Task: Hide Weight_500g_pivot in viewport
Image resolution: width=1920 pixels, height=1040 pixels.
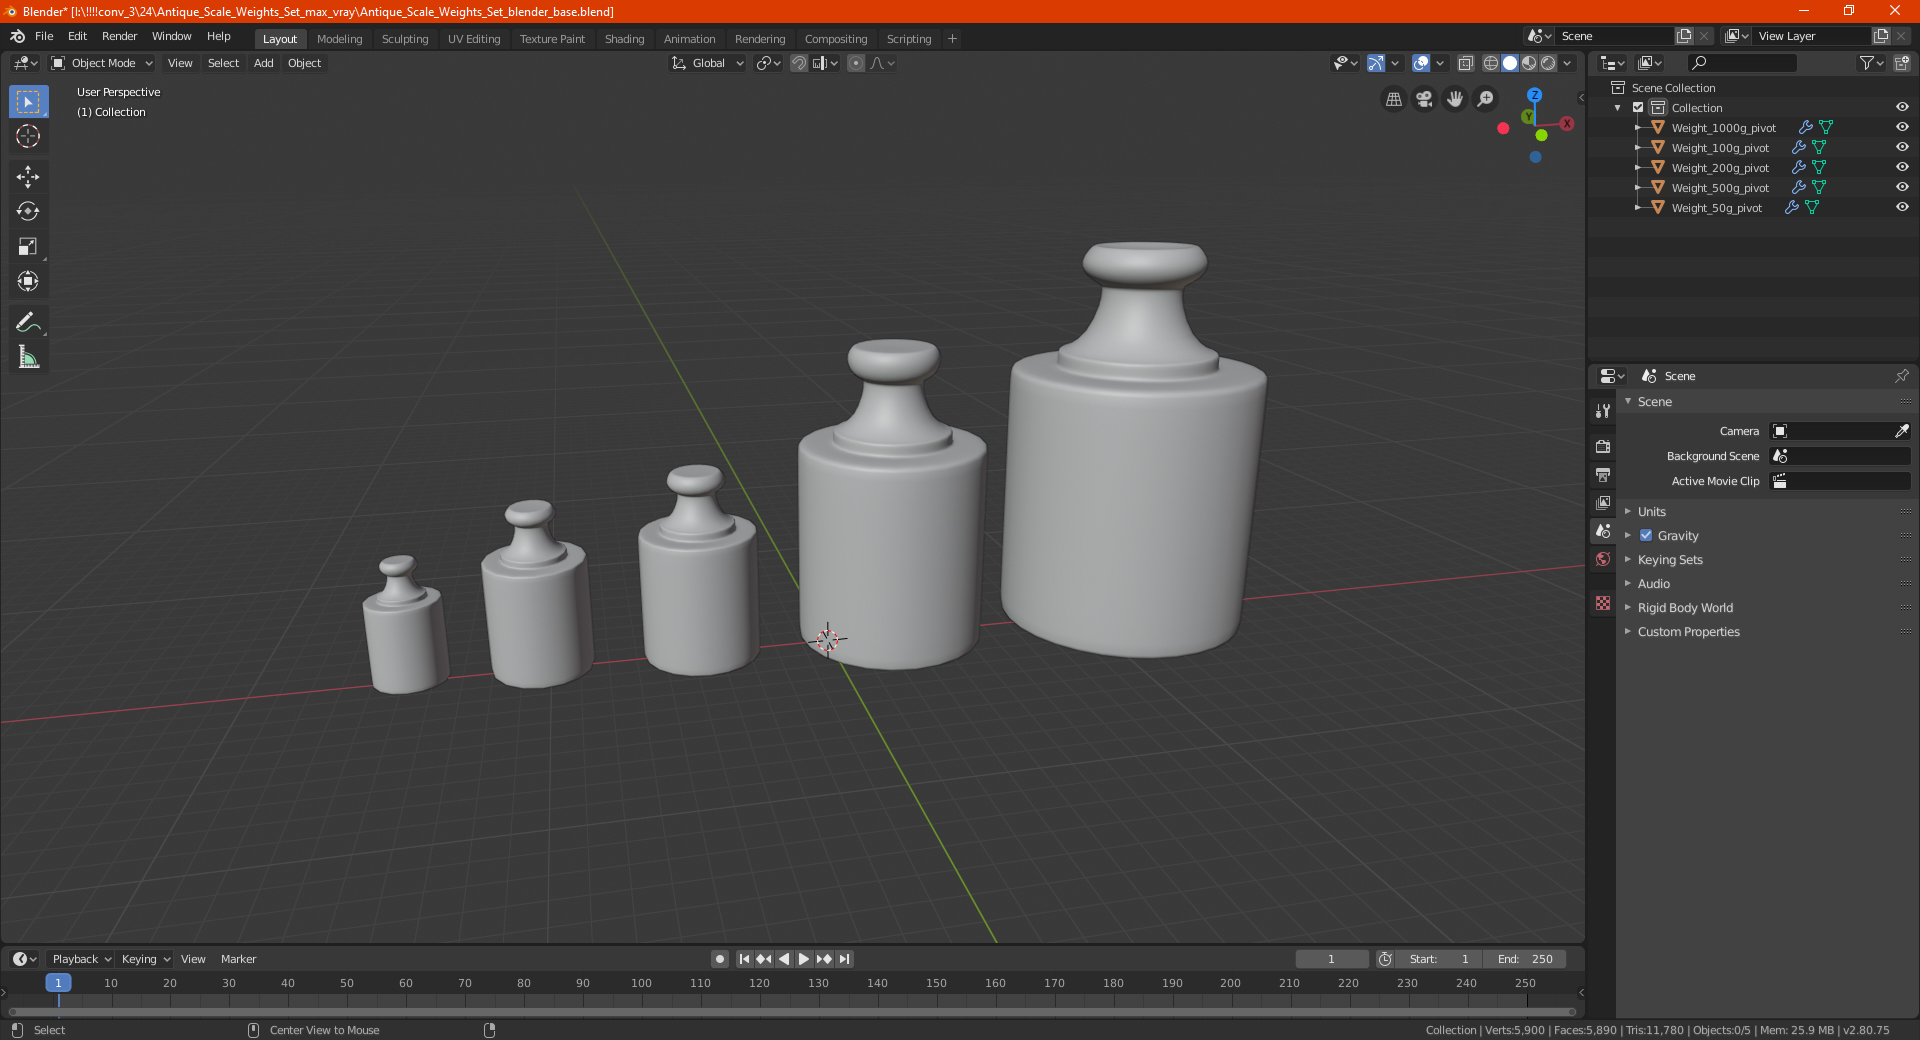Action: pos(1902,187)
